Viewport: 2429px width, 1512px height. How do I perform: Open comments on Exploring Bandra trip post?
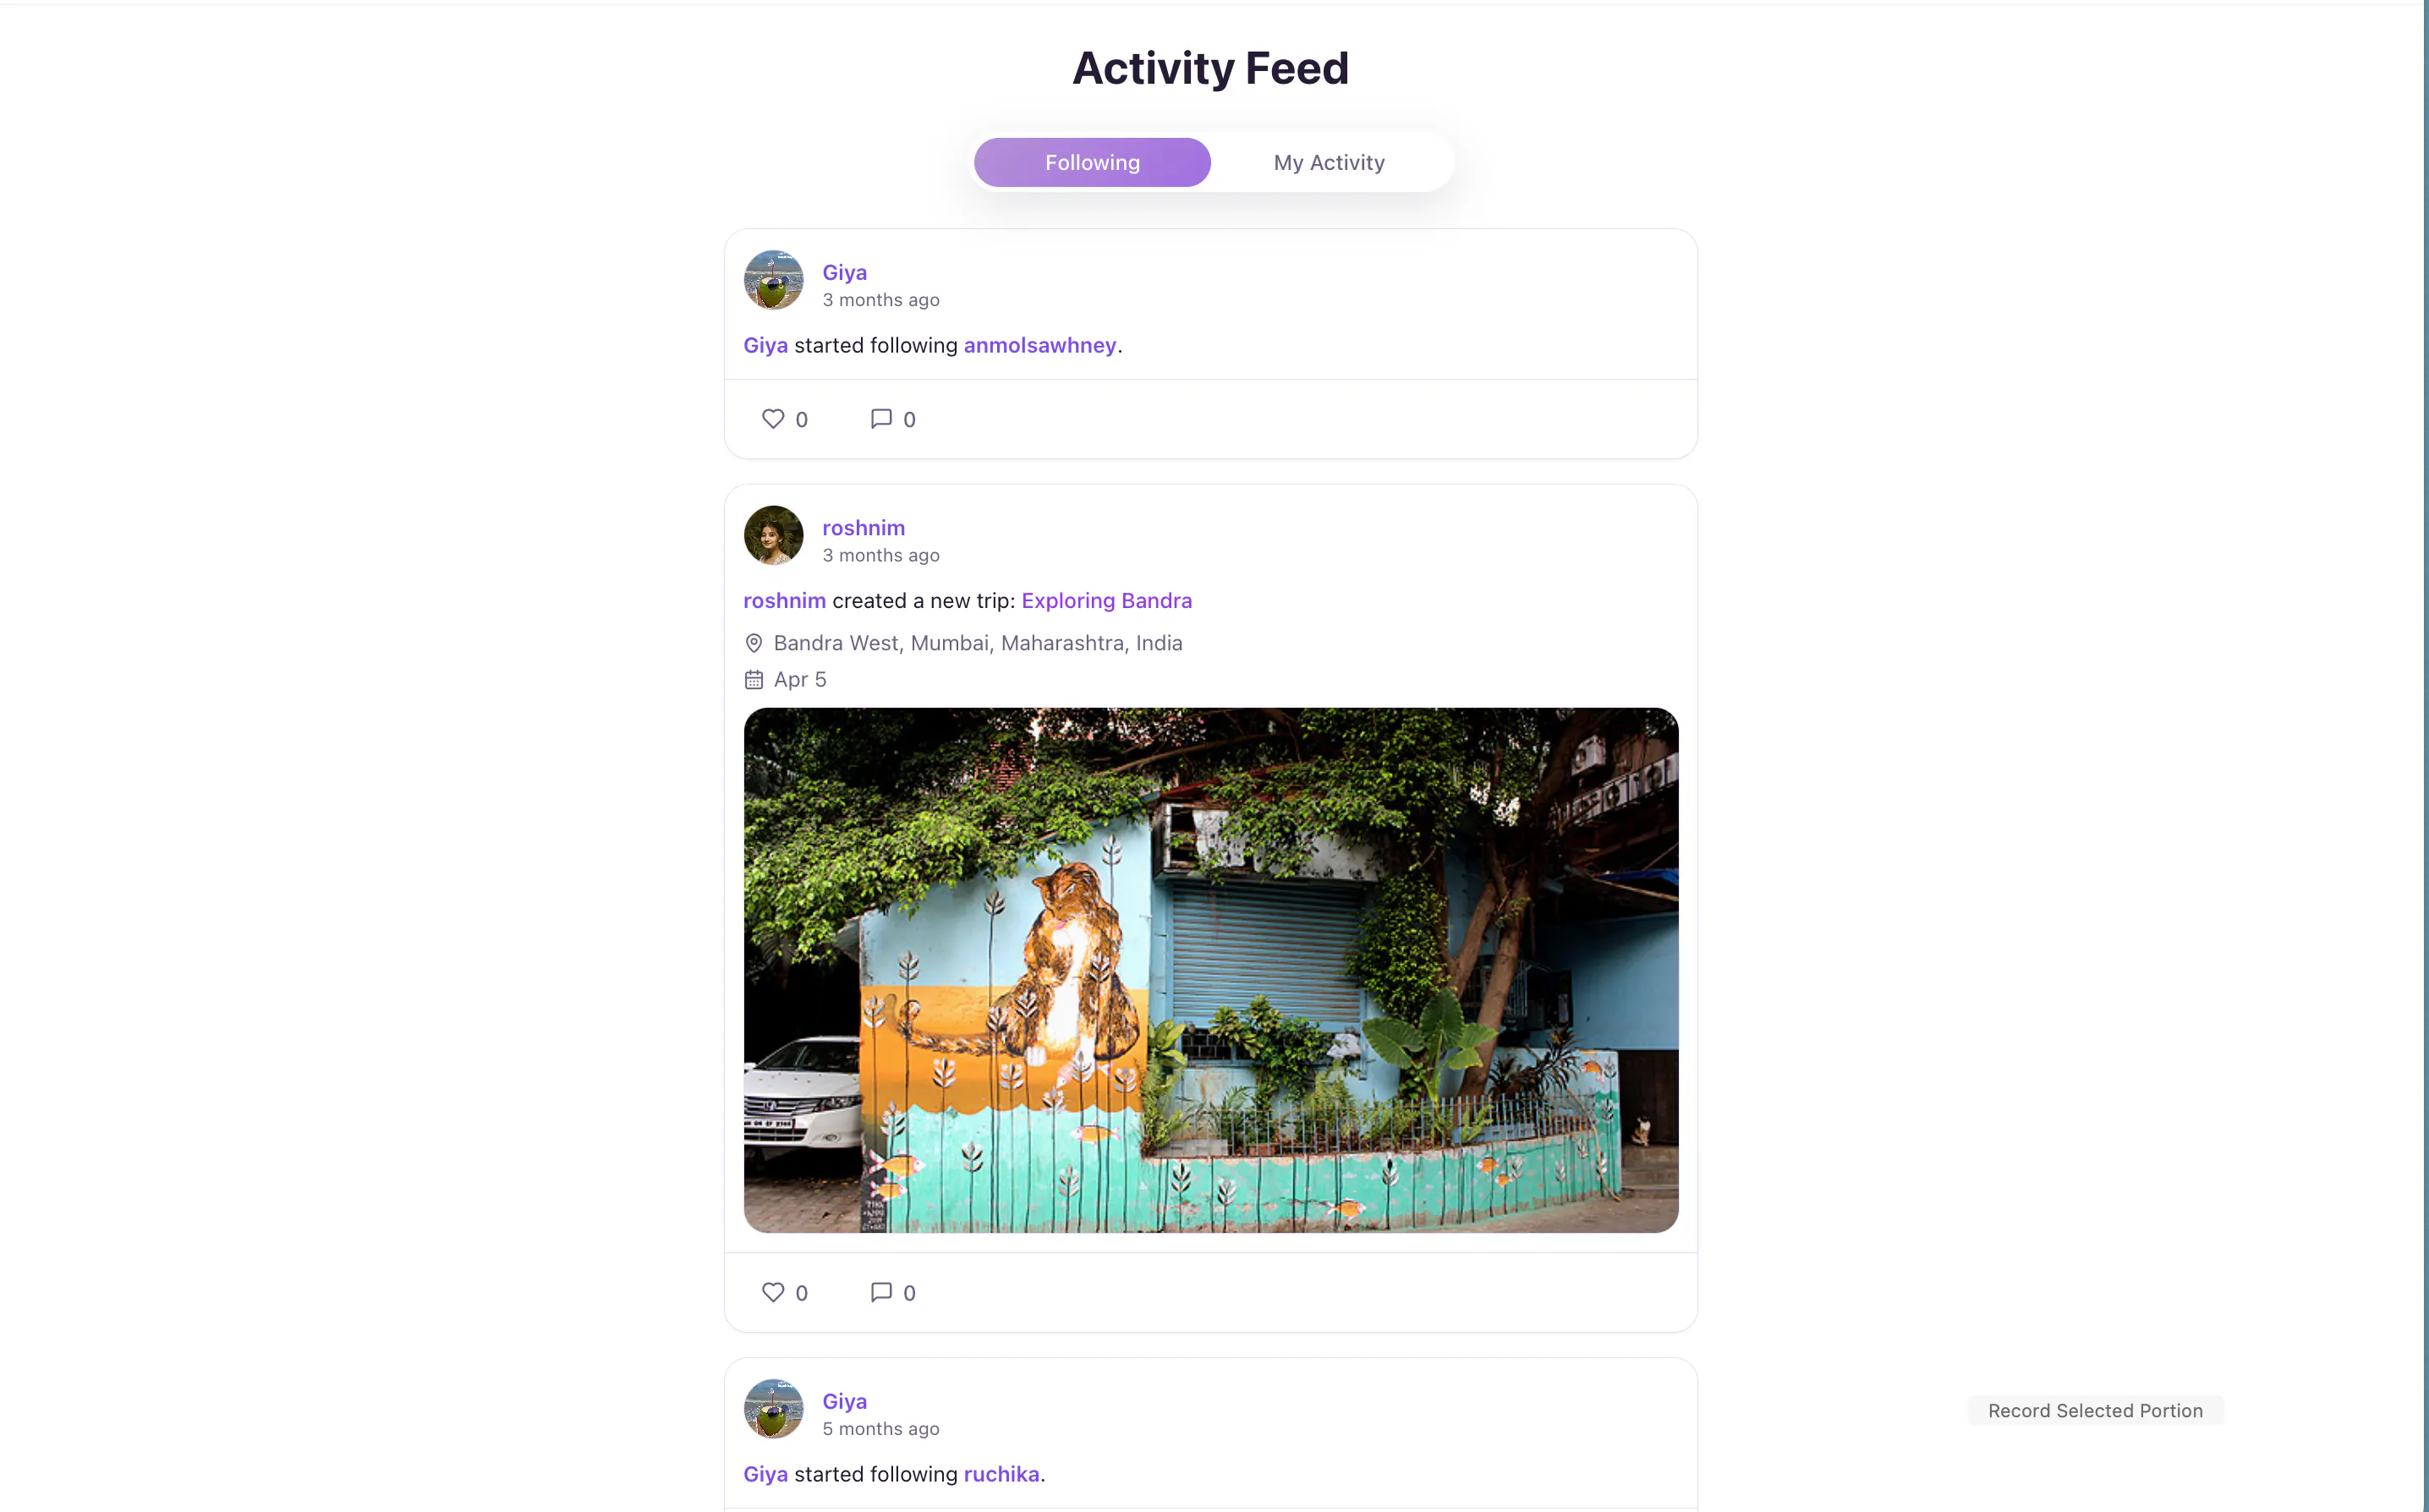(x=881, y=1292)
